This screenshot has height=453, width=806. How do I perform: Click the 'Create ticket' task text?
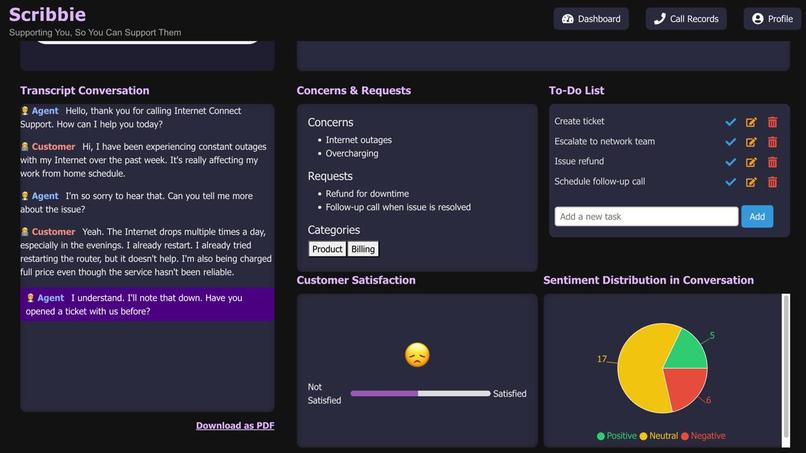[x=579, y=121]
